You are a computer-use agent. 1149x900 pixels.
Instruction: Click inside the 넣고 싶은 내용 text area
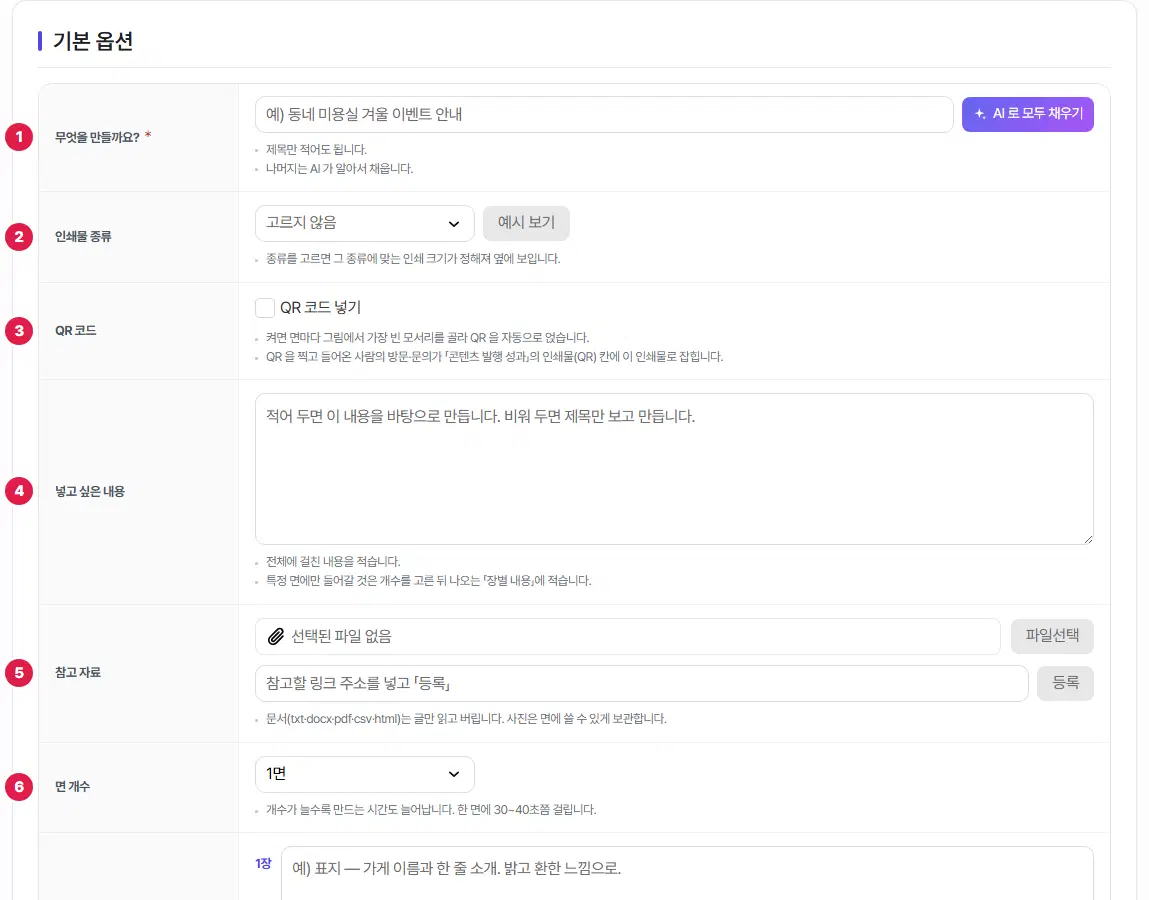pos(674,469)
